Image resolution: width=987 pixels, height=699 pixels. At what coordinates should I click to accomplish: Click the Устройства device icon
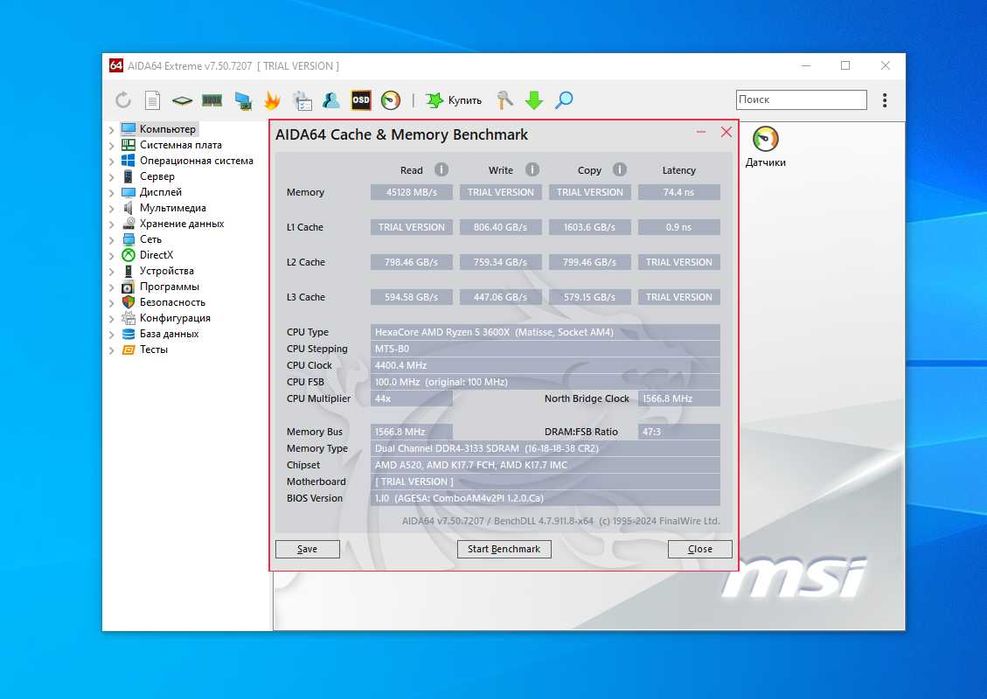[128, 271]
